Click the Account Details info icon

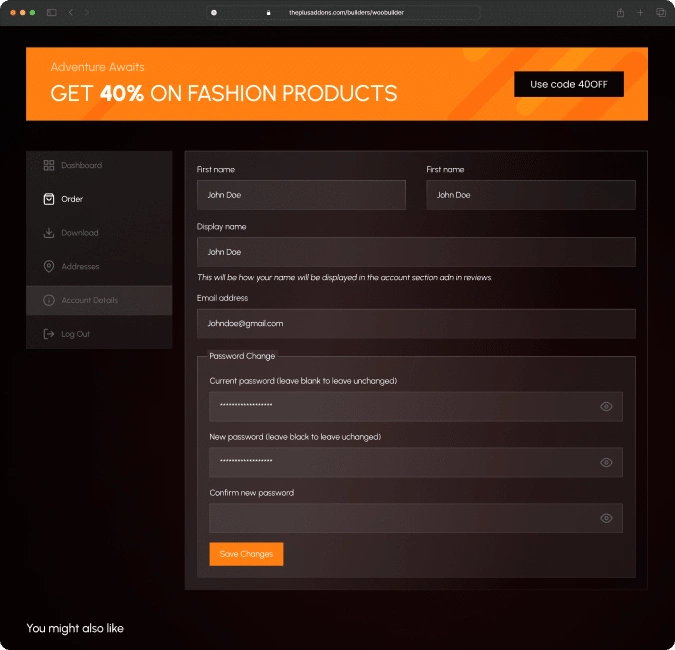pos(48,300)
